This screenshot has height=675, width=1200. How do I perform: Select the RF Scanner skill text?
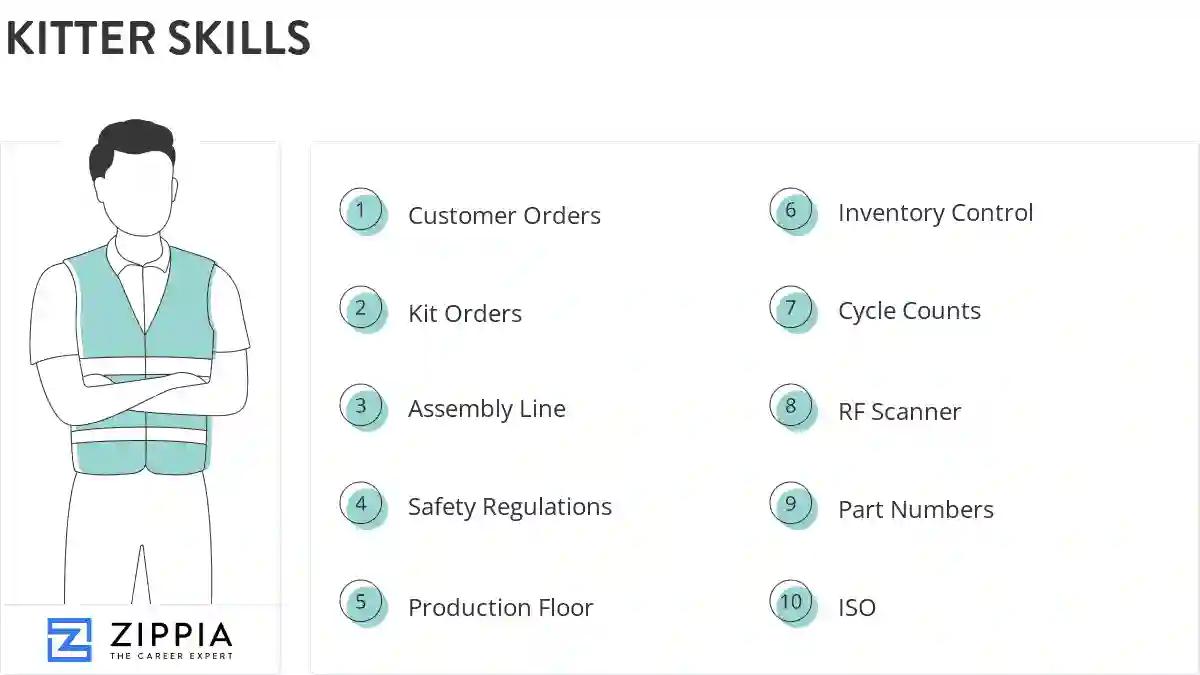point(900,412)
